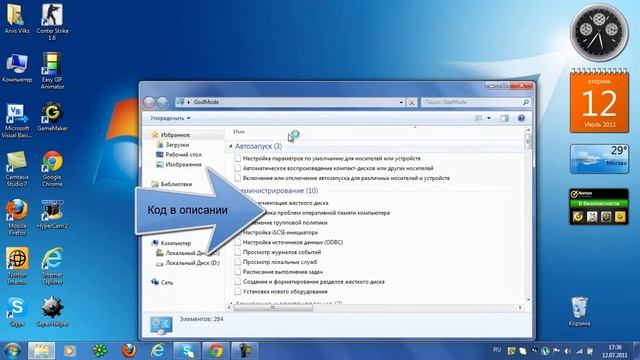Click GodMode in the address bar
640x360 pixels.
(x=206, y=102)
